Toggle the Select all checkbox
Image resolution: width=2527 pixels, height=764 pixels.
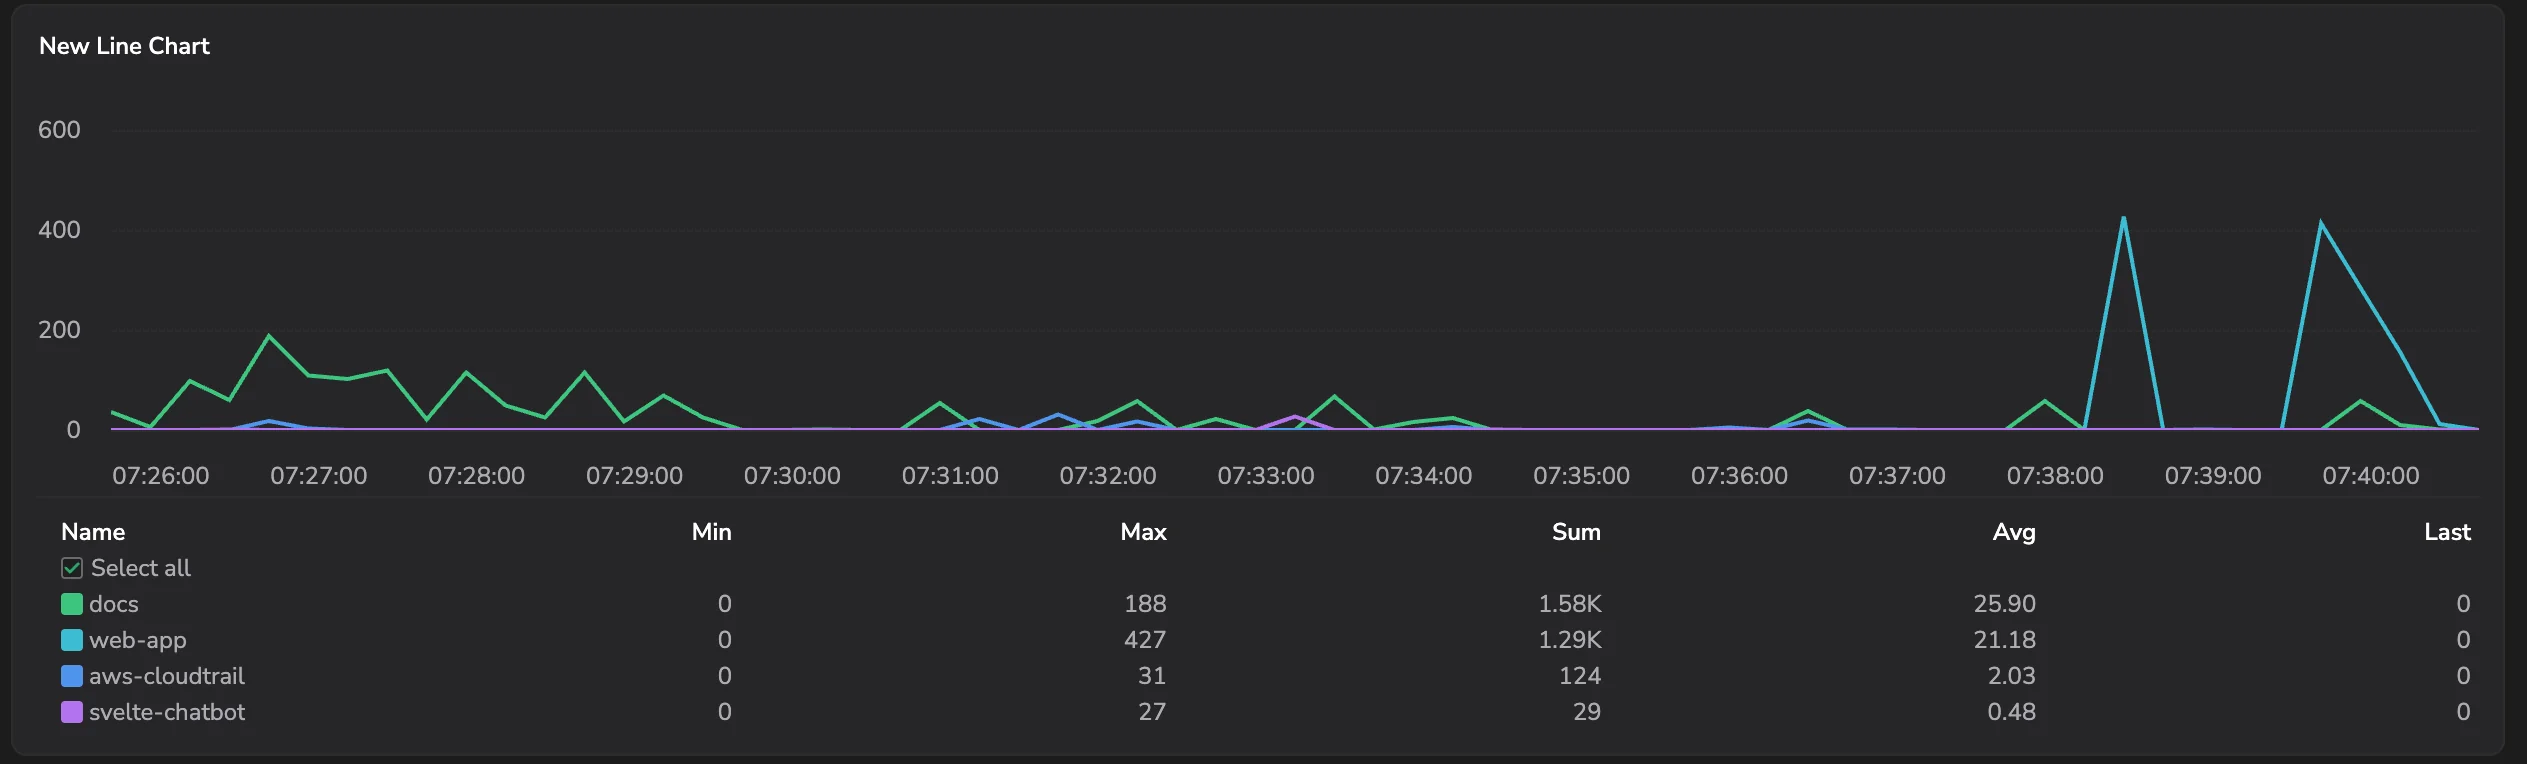(x=72, y=568)
